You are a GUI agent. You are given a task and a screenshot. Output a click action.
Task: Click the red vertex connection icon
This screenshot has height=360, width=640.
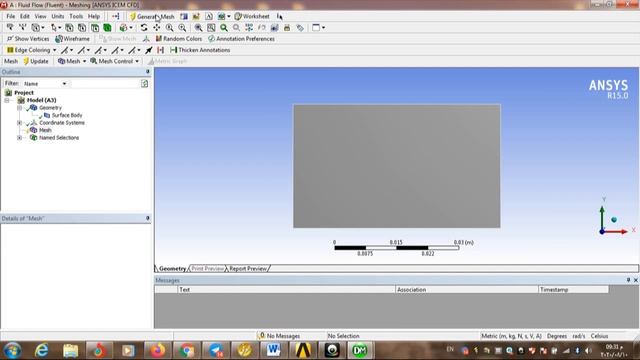160,50
